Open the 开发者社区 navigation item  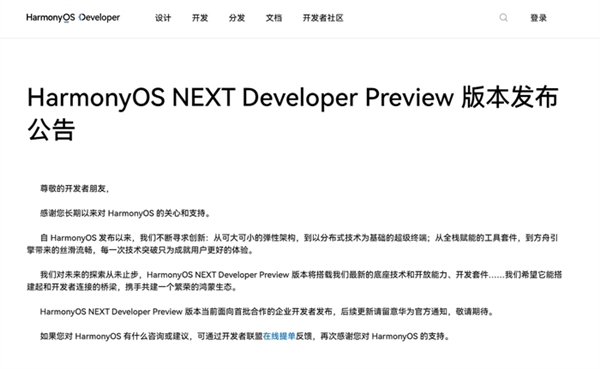coord(323,18)
